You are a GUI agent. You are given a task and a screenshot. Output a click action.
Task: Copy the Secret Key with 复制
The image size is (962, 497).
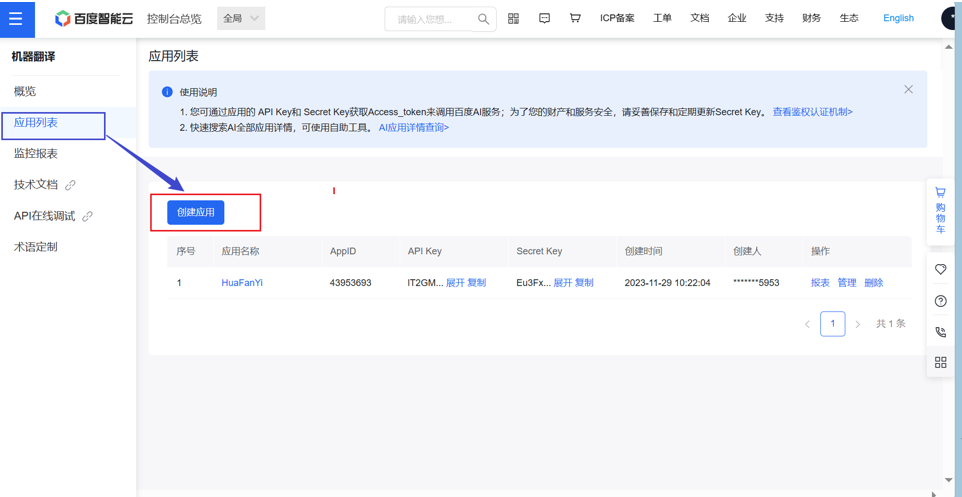[584, 283]
